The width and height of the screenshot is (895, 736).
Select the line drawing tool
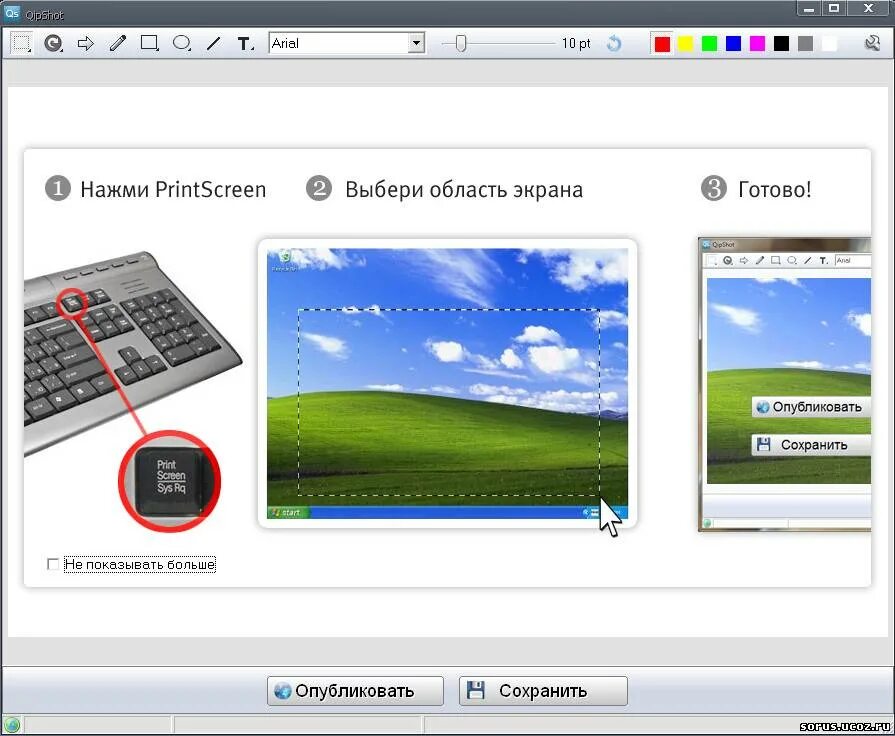(x=213, y=43)
